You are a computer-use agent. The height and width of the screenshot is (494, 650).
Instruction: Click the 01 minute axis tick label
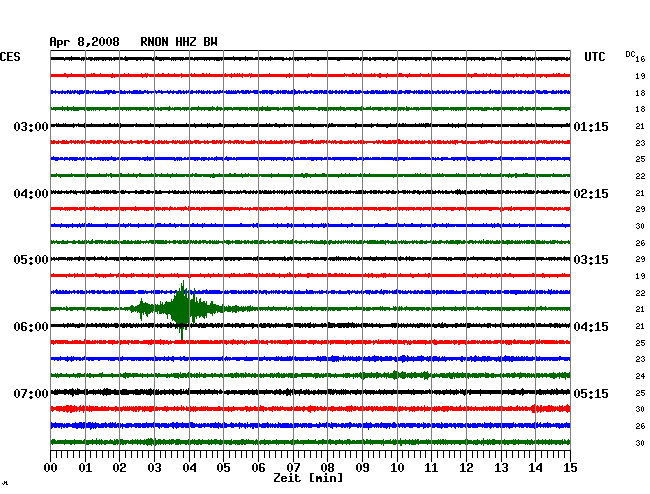[85, 467]
